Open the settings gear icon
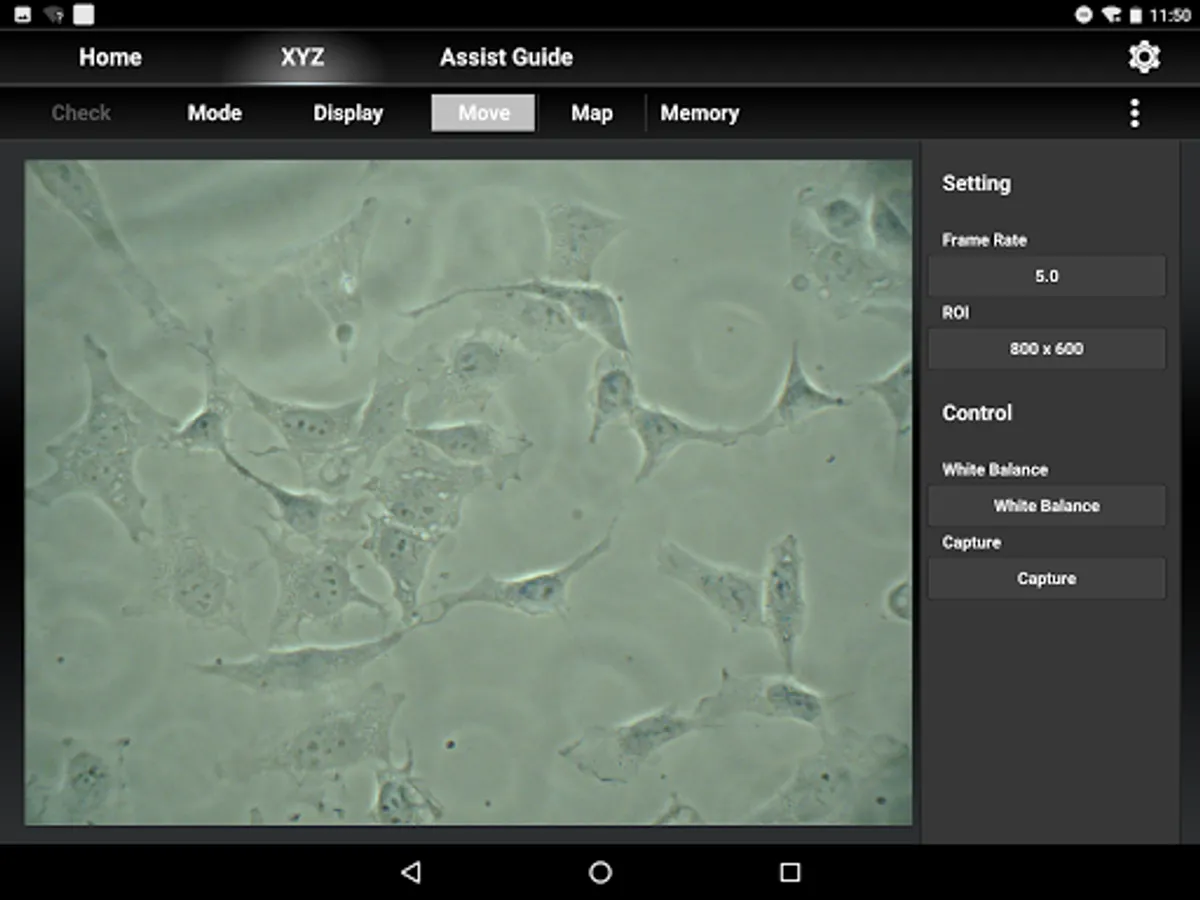The height and width of the screenshot is (900, 1200). (x=1144, y=57)
